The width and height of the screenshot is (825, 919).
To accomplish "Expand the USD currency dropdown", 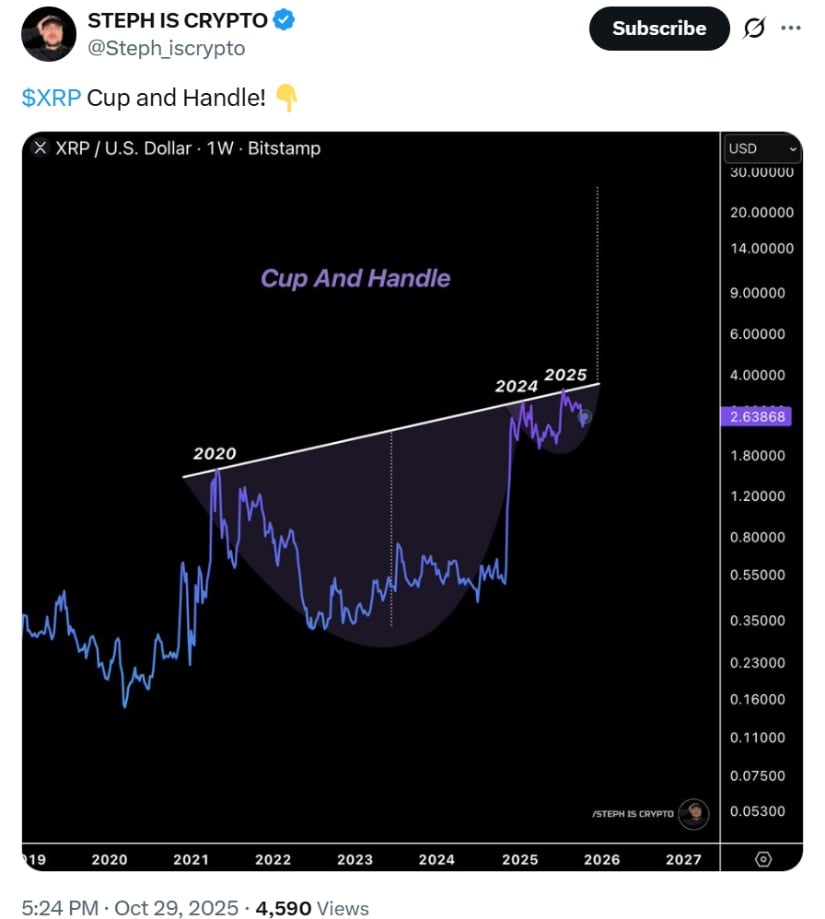I will (762, 148).
